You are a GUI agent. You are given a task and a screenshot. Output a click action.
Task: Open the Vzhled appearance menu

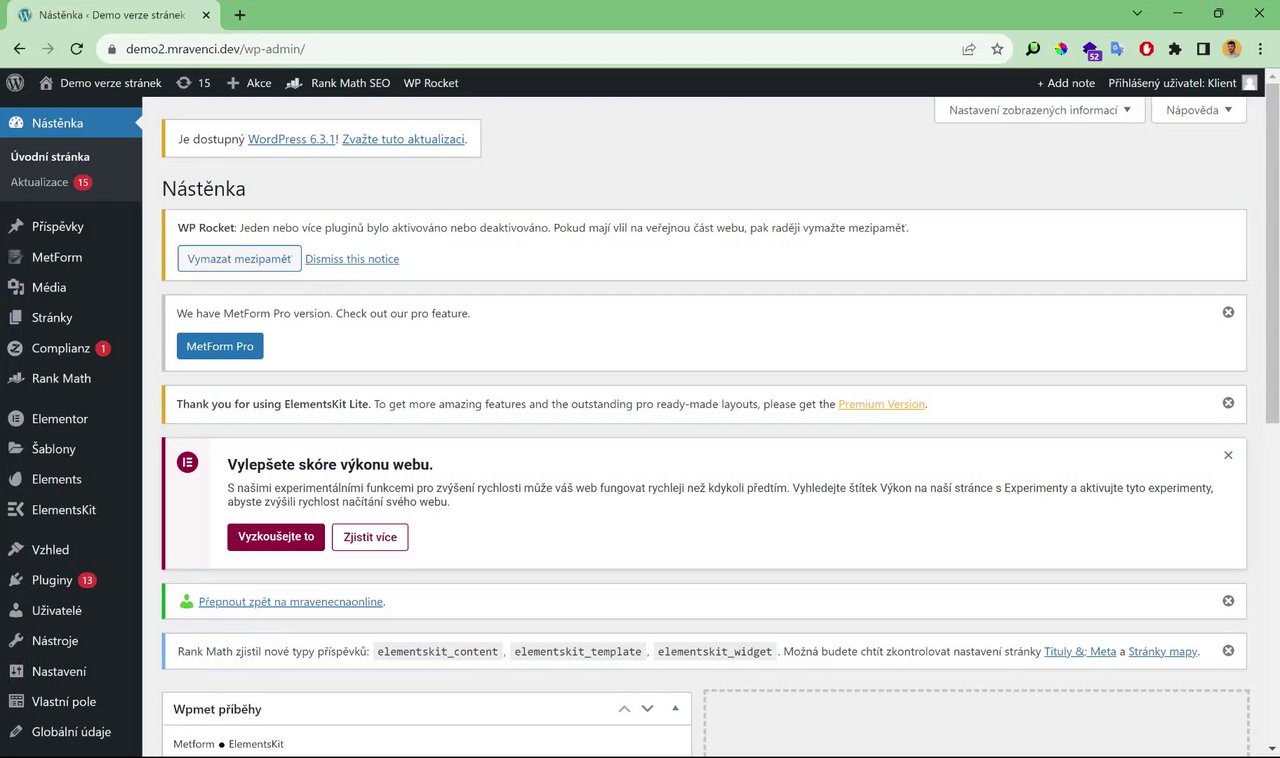(x=71, y=550)
